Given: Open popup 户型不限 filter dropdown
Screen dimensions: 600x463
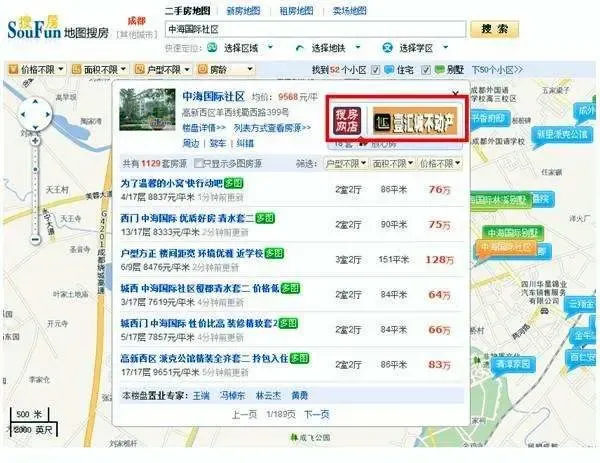Looking at the screenshot, I should (x=346, y=164).
